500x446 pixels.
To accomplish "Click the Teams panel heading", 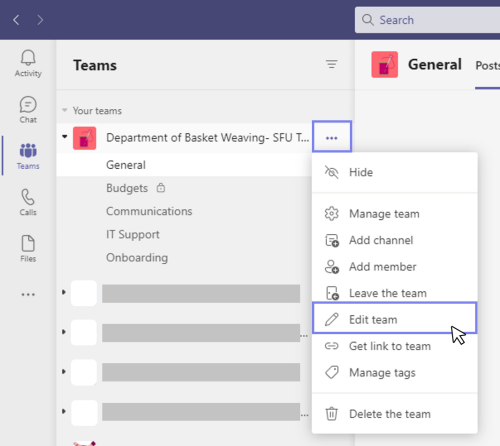I will pos(95,65).
